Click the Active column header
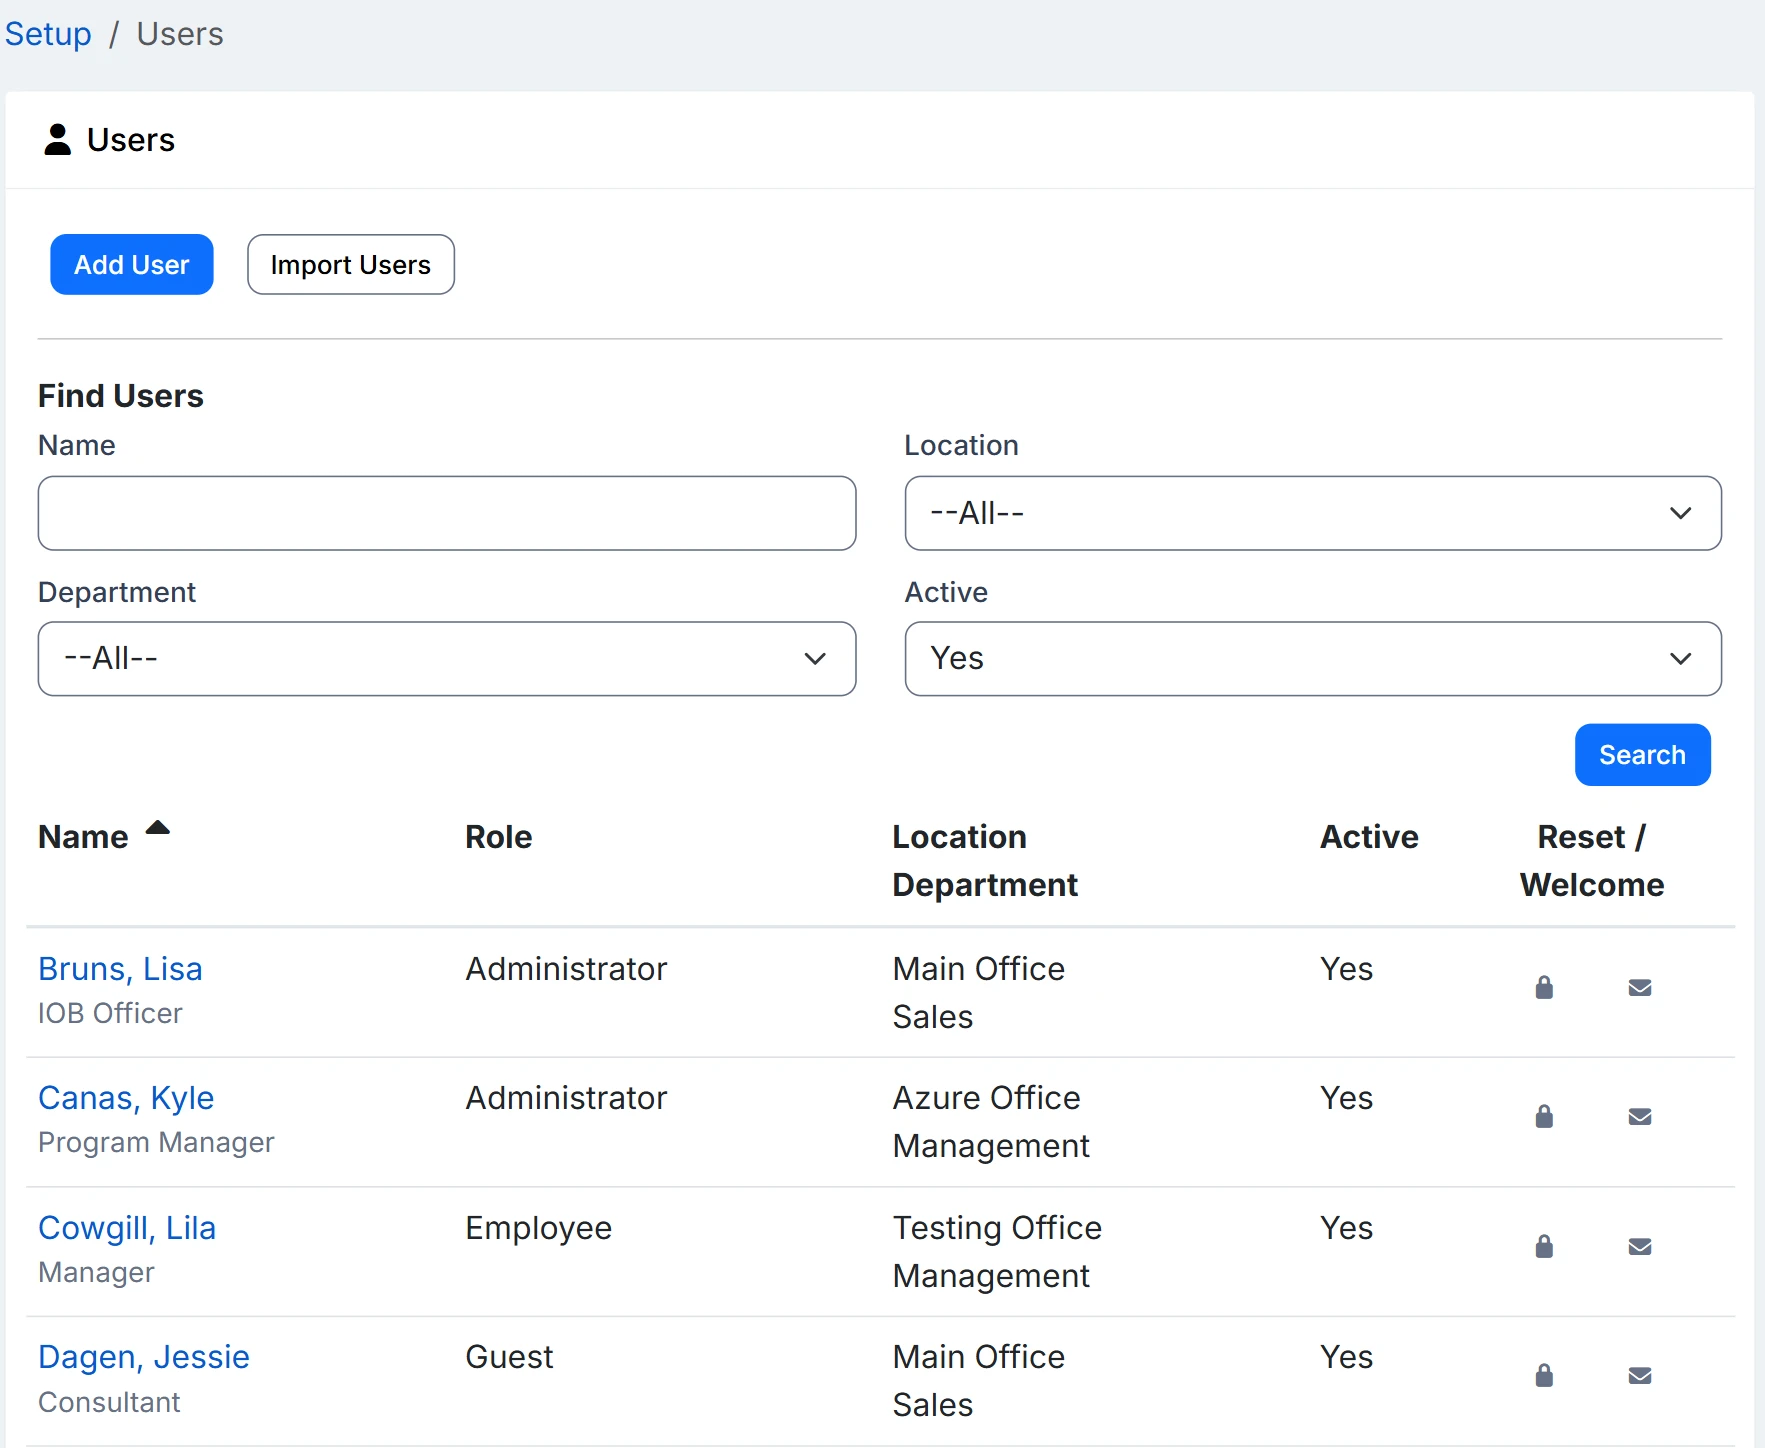 coord(1369,837)
